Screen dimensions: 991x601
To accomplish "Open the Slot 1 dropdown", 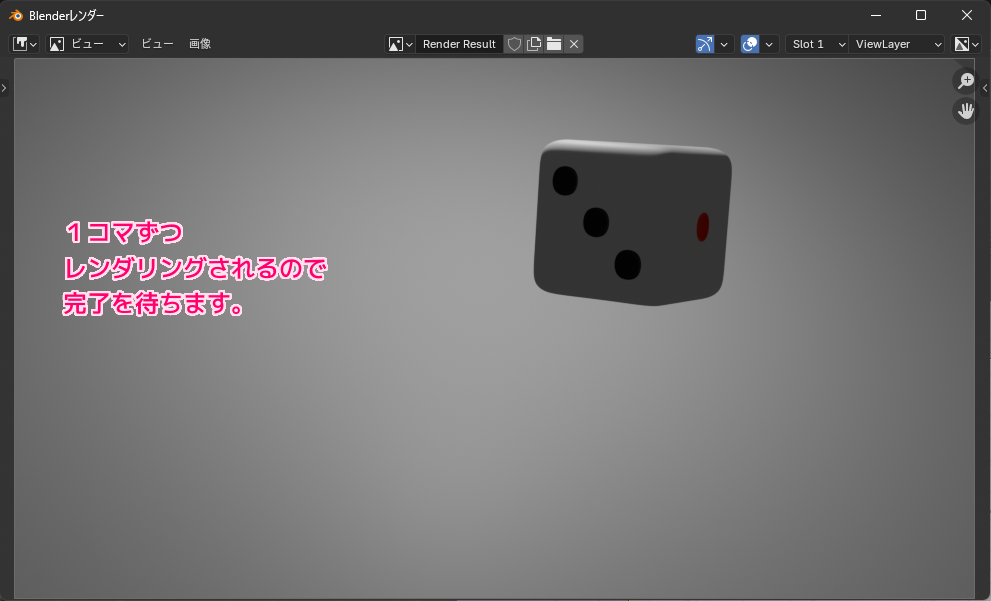I will pos(816,43).
